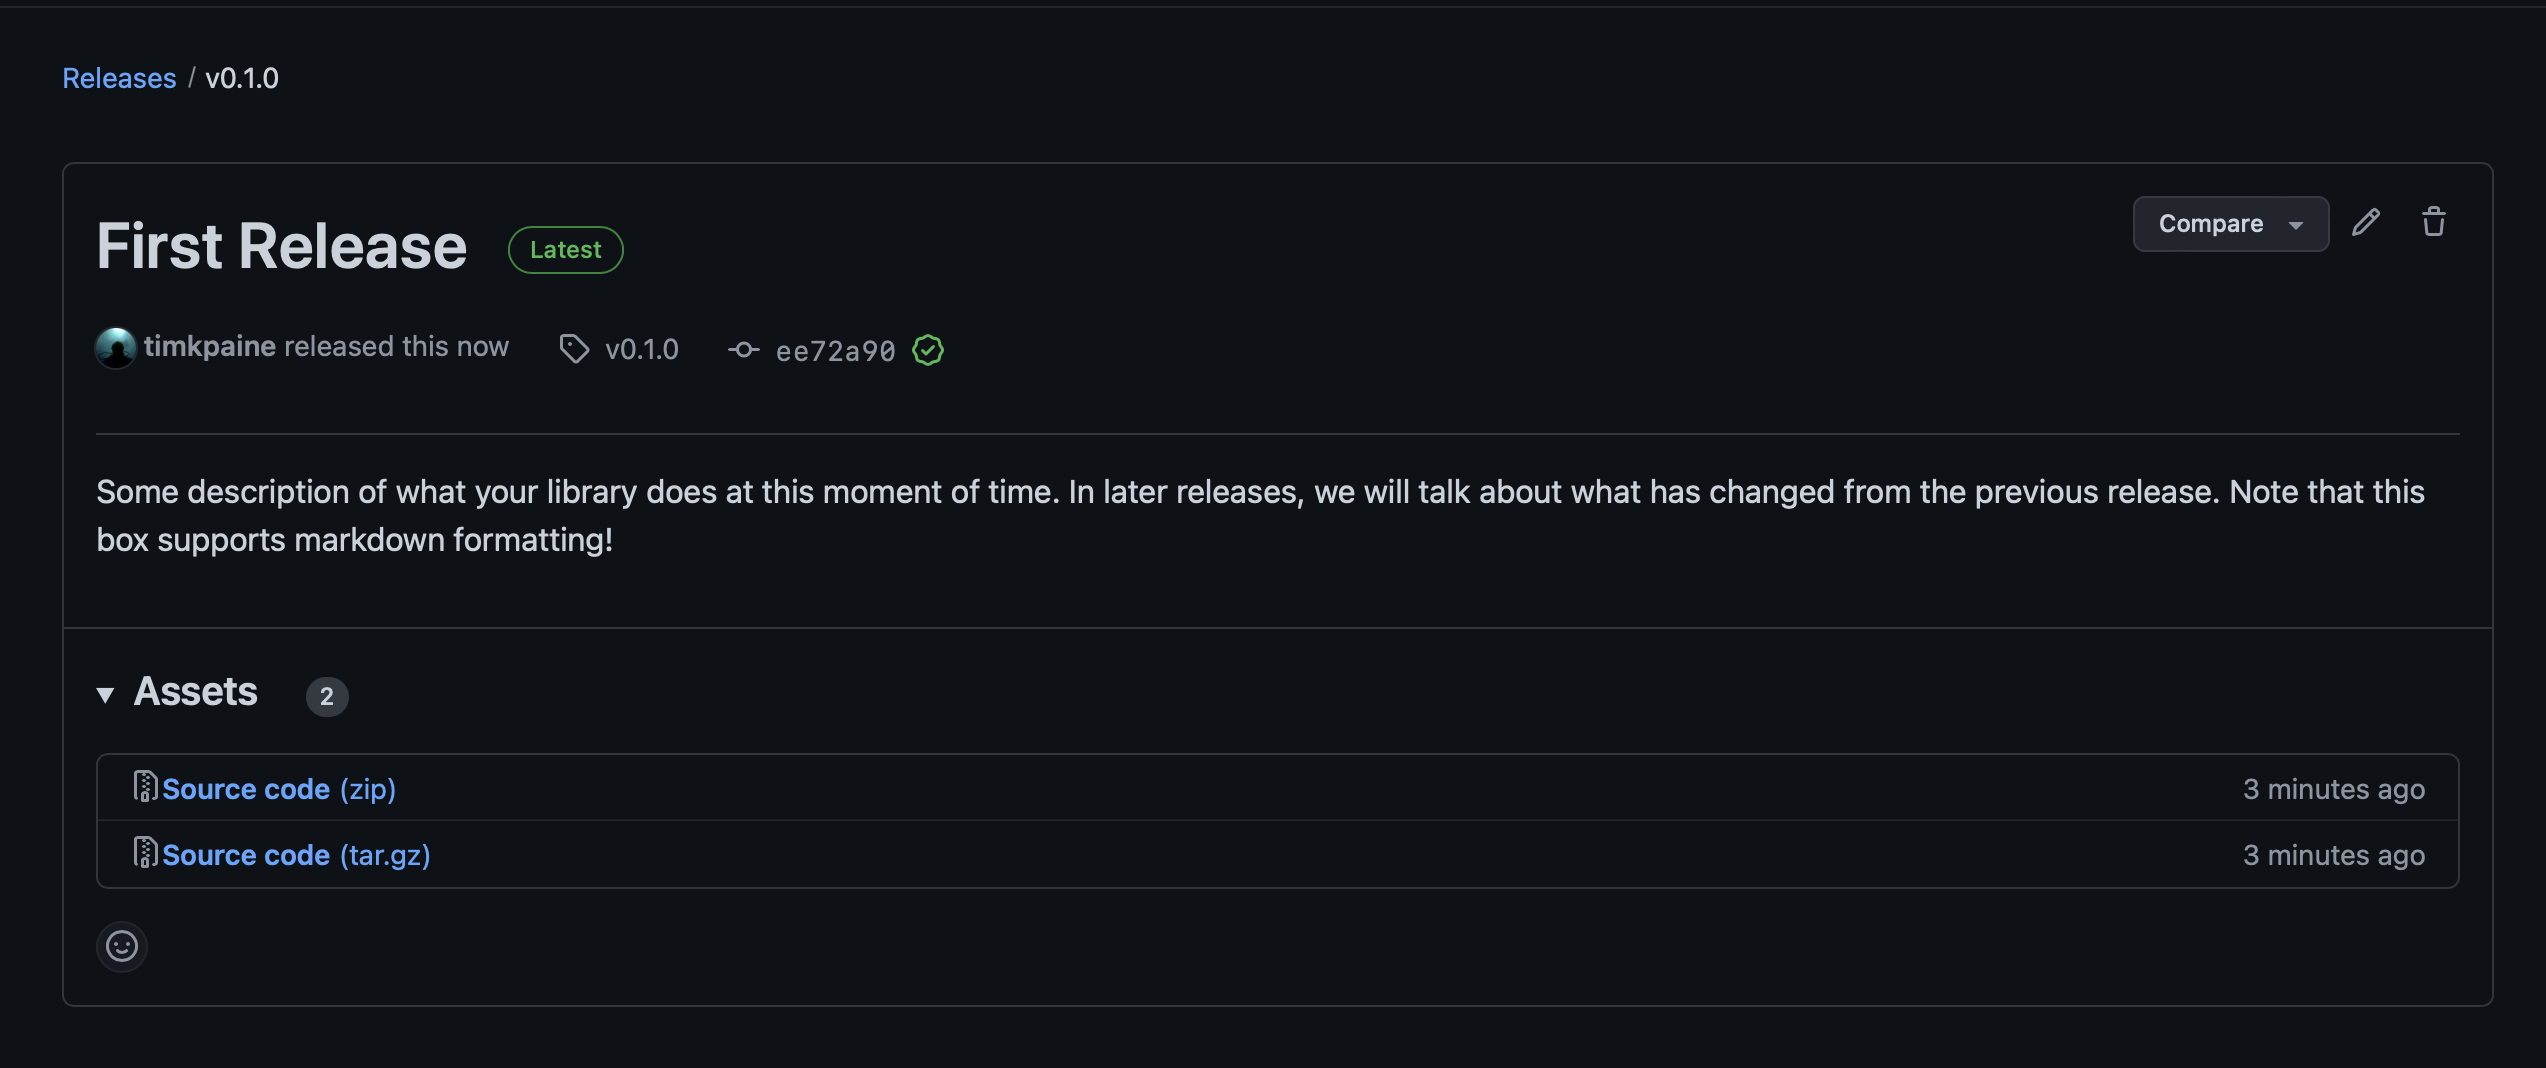Open the v0.1.0 tag link
This screenshot has height=1068, width=2546.
(642, 349)
